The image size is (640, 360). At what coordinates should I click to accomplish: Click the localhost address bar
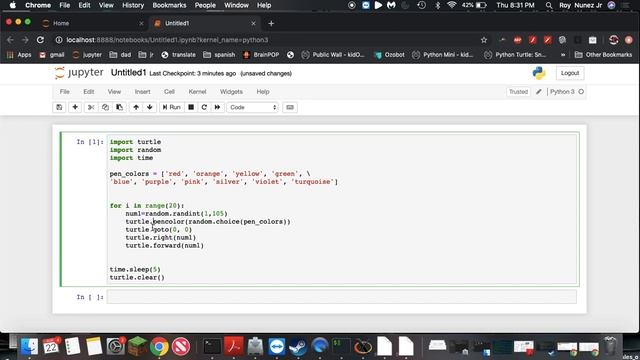pos(265,40)
